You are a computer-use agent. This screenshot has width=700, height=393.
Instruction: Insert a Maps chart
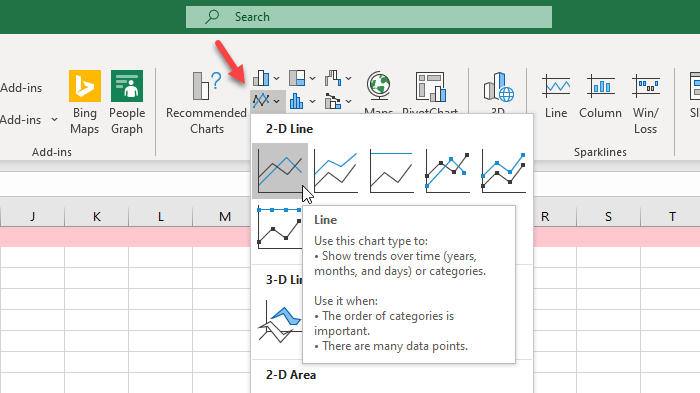point(379,92)
